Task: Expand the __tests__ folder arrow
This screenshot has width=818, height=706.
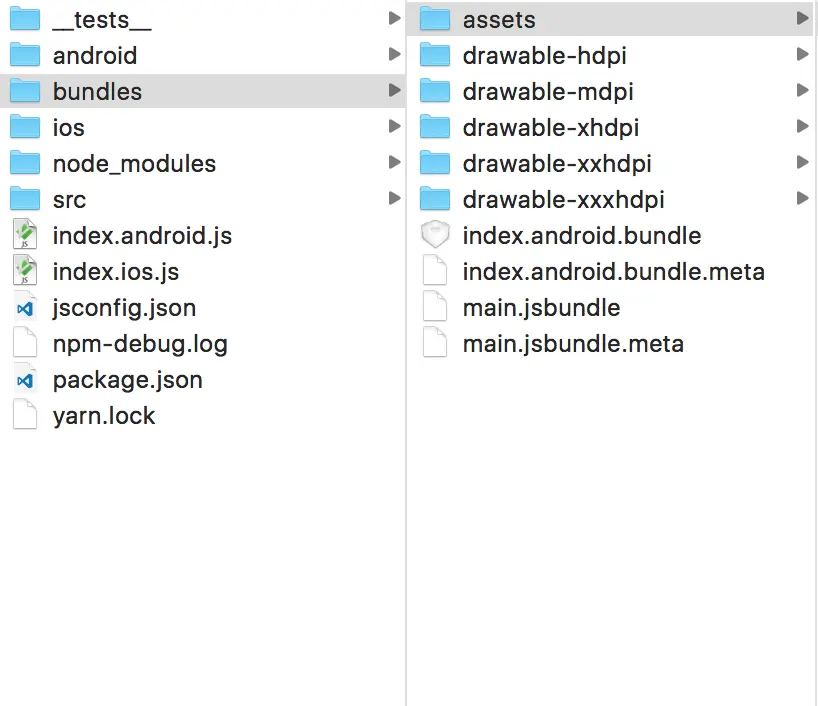Action: pyautogui.click(x=395, y=19)
